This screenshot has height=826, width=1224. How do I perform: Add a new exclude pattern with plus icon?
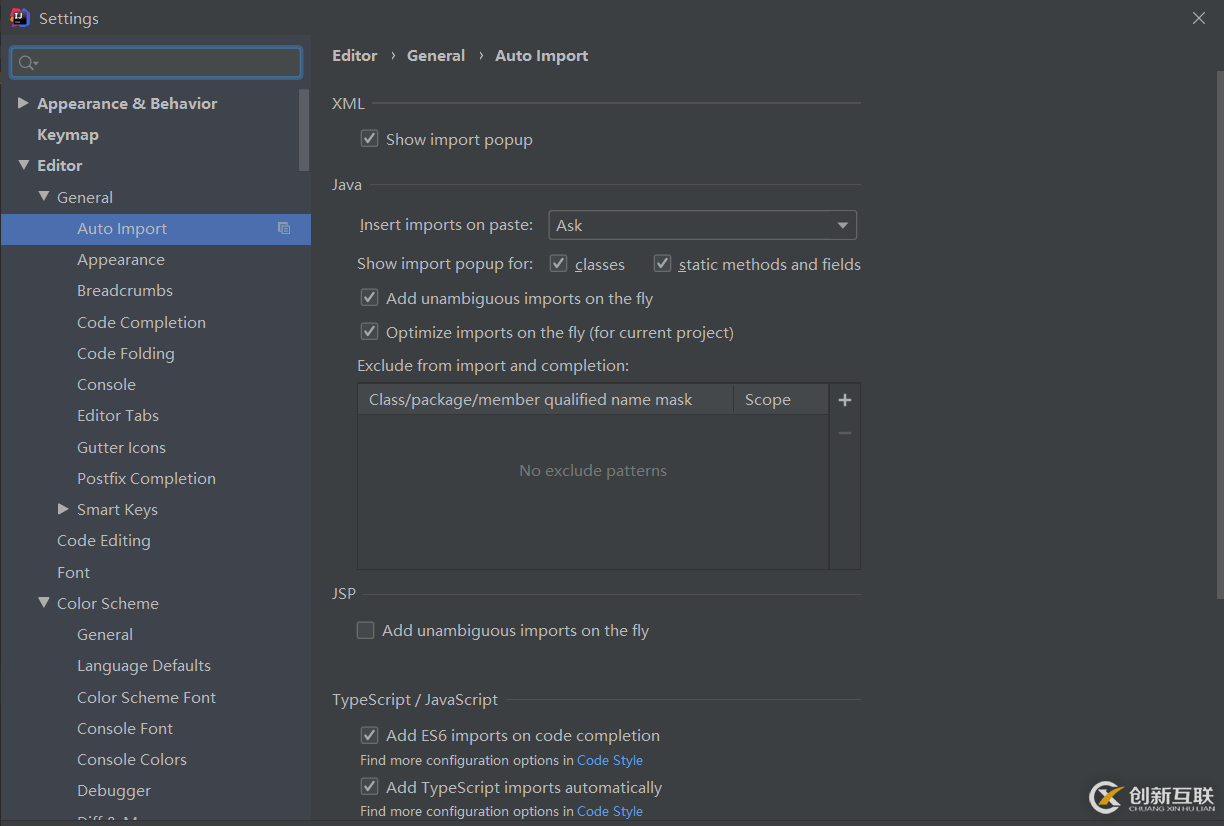(x=845, y=400)
